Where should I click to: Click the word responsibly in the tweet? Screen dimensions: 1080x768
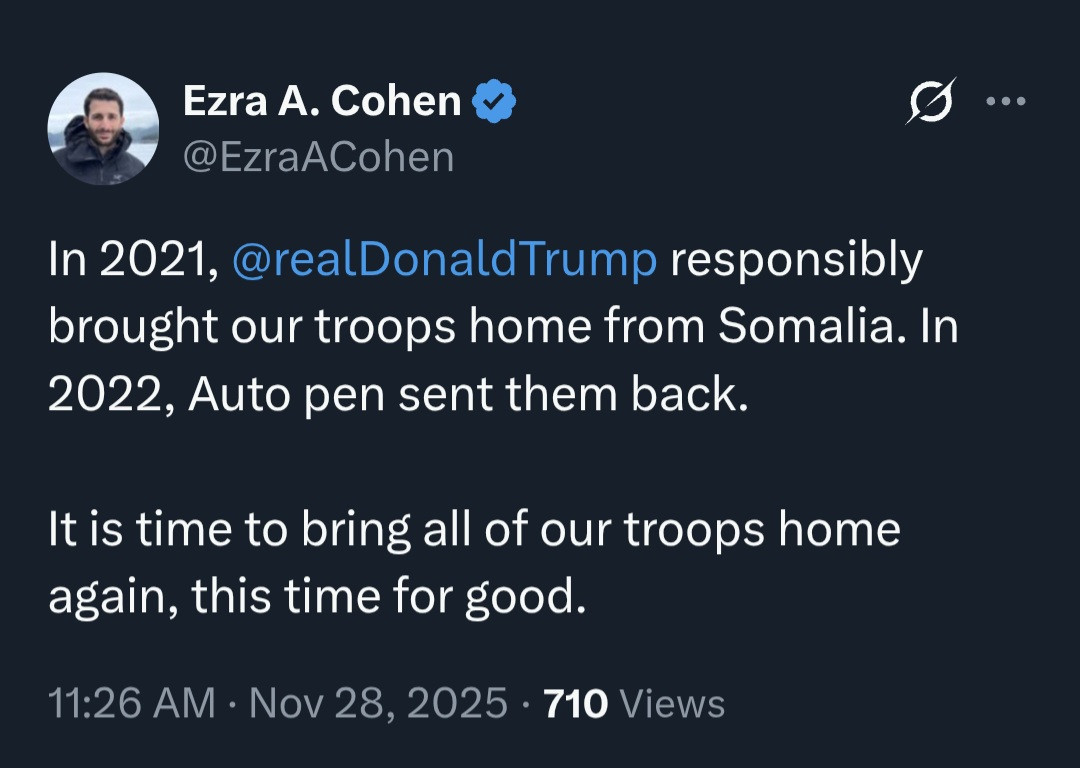tap(796, 260)
